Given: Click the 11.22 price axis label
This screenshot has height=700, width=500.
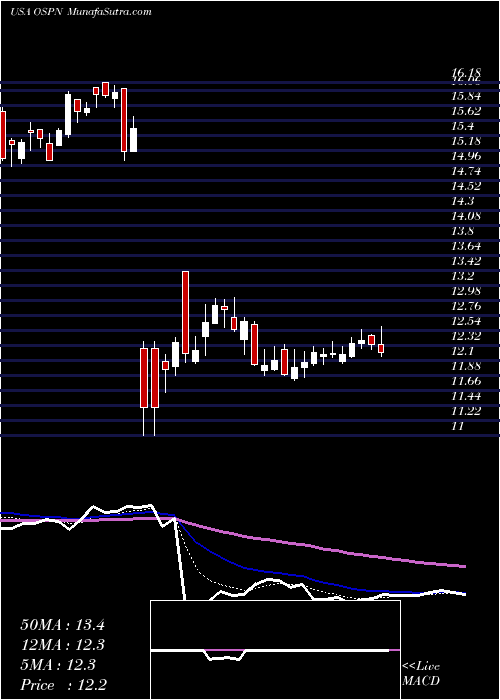Looking at the screenshot, I should pyautogui.click(x=466, y=411).
